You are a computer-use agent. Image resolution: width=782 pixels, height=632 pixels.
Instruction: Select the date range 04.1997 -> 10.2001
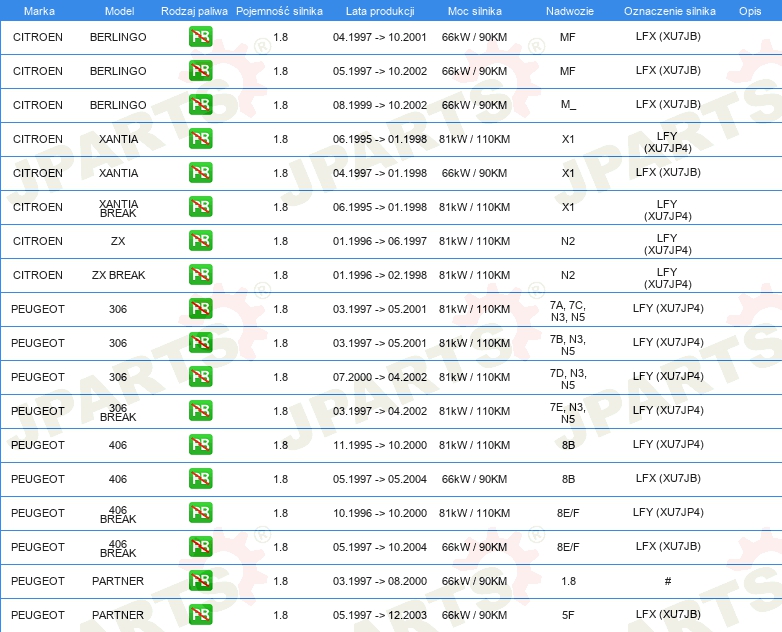pos(380,37)
